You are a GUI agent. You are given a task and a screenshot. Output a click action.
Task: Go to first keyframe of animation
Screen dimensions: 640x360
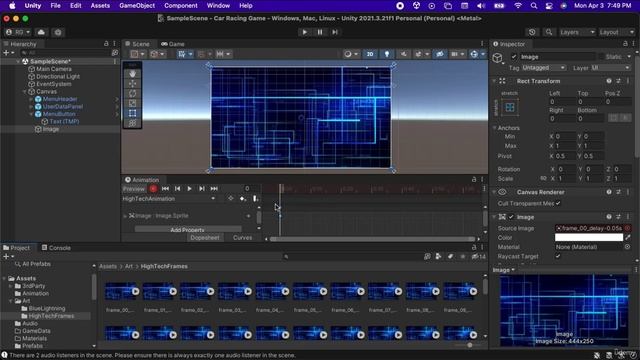[165, 189]
